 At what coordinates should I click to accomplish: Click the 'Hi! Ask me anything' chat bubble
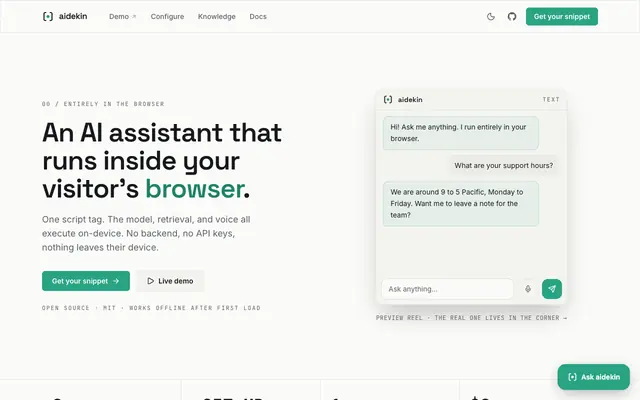pos(460,133)
